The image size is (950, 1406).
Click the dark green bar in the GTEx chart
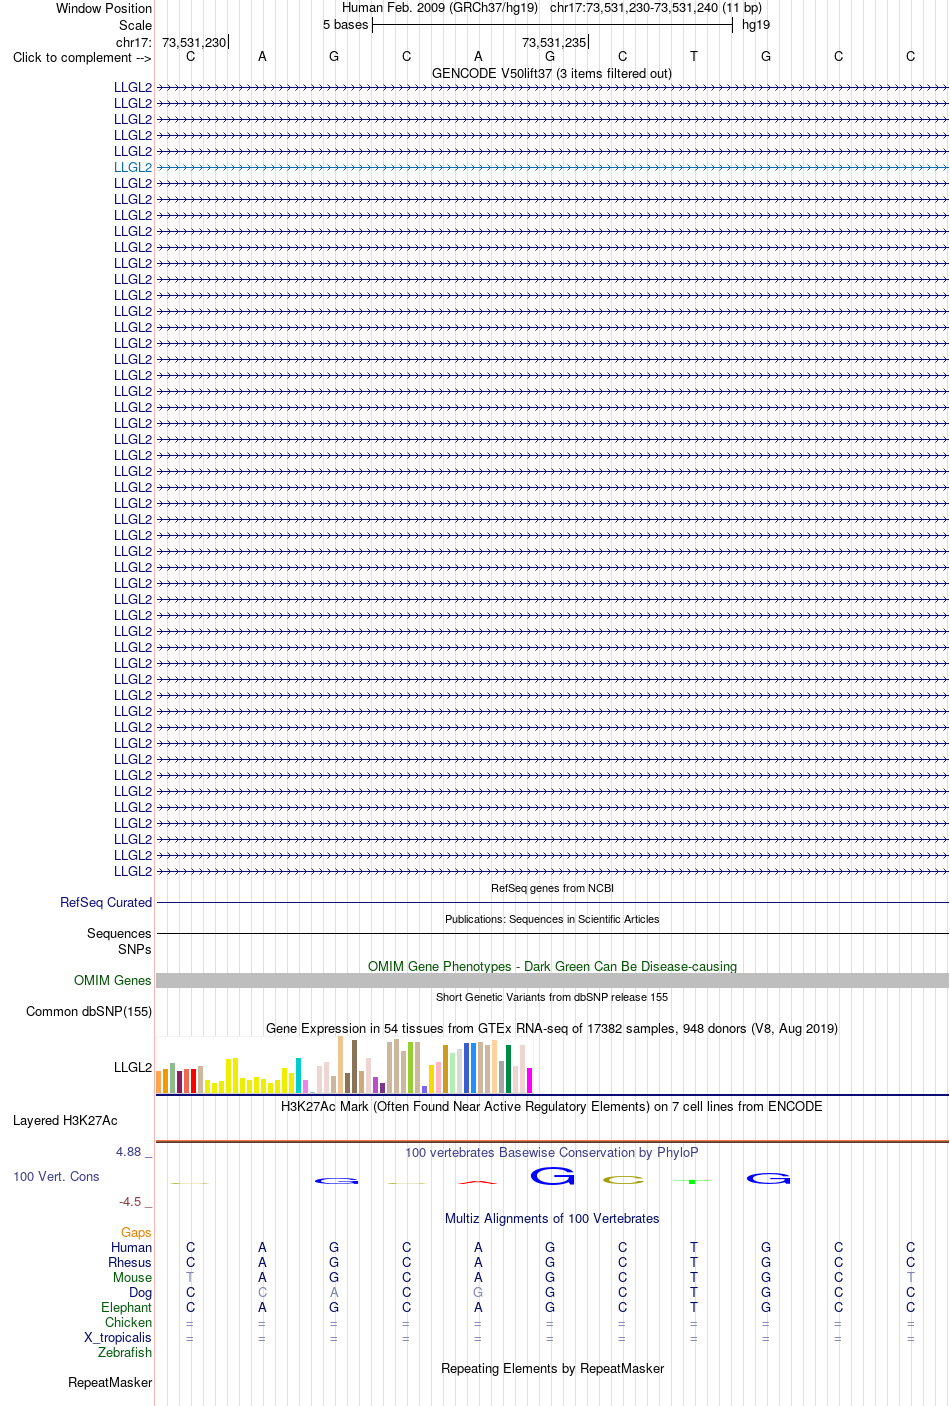[509, 1069]
